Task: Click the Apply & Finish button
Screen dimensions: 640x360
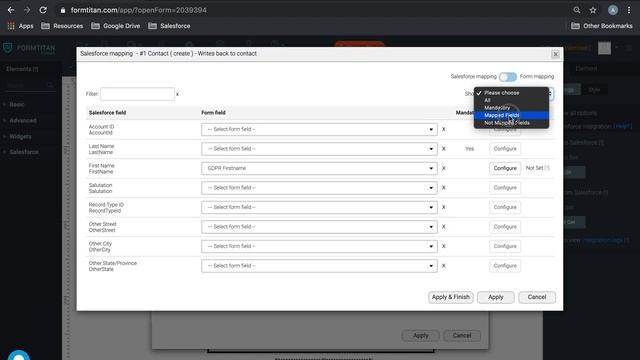Action: point(451,297)
